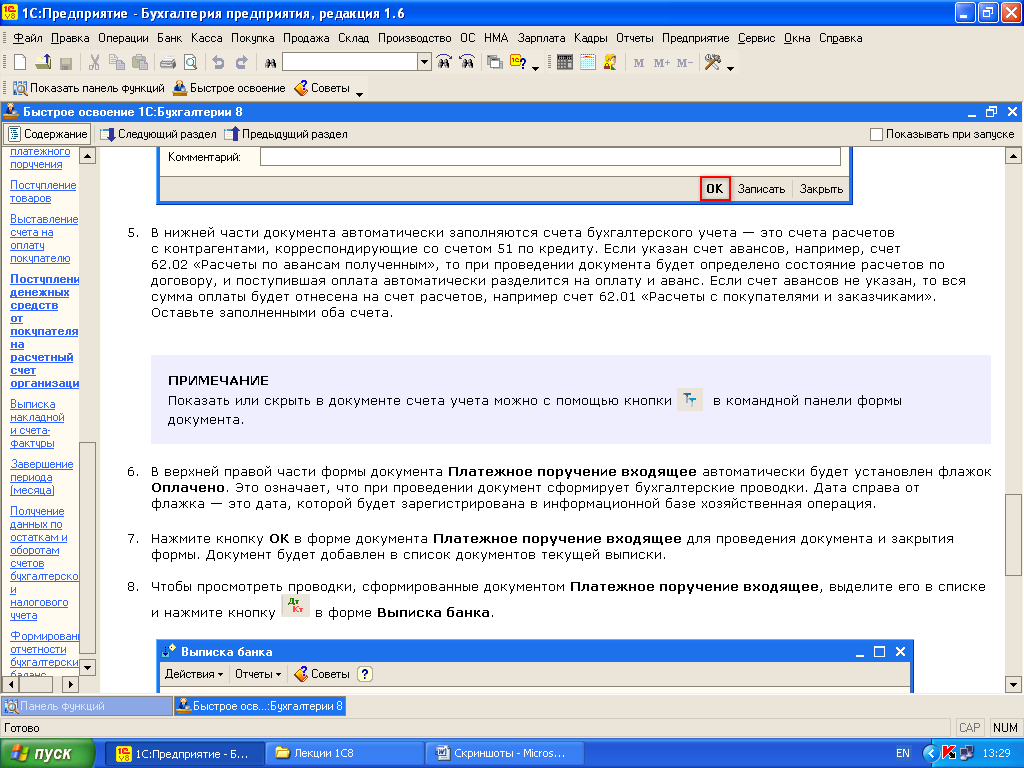Click Показать панель функций button
1024x768 pixels.
(x=89, y=88)
